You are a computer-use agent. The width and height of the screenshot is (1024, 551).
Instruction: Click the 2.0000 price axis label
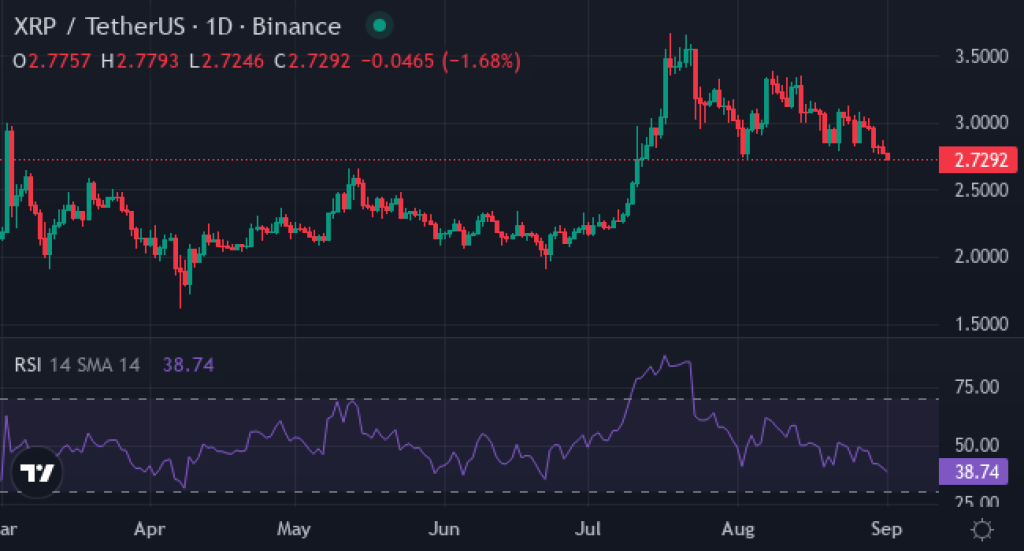click(x=982, y=257)
